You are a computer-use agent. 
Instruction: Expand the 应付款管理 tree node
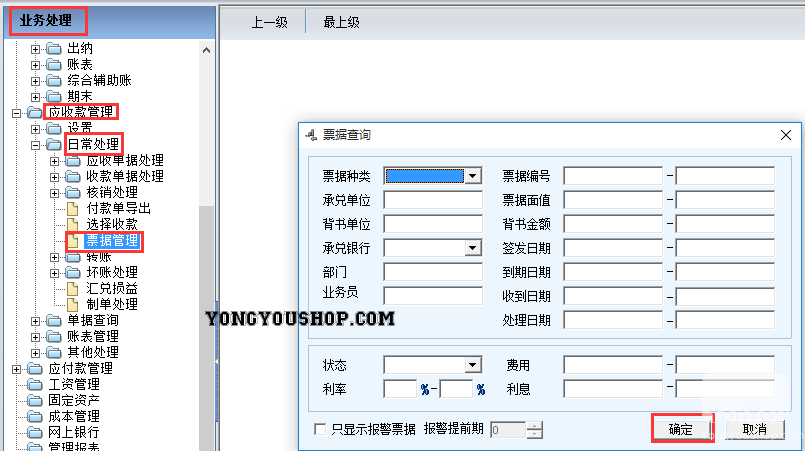(x=16, y=369)
